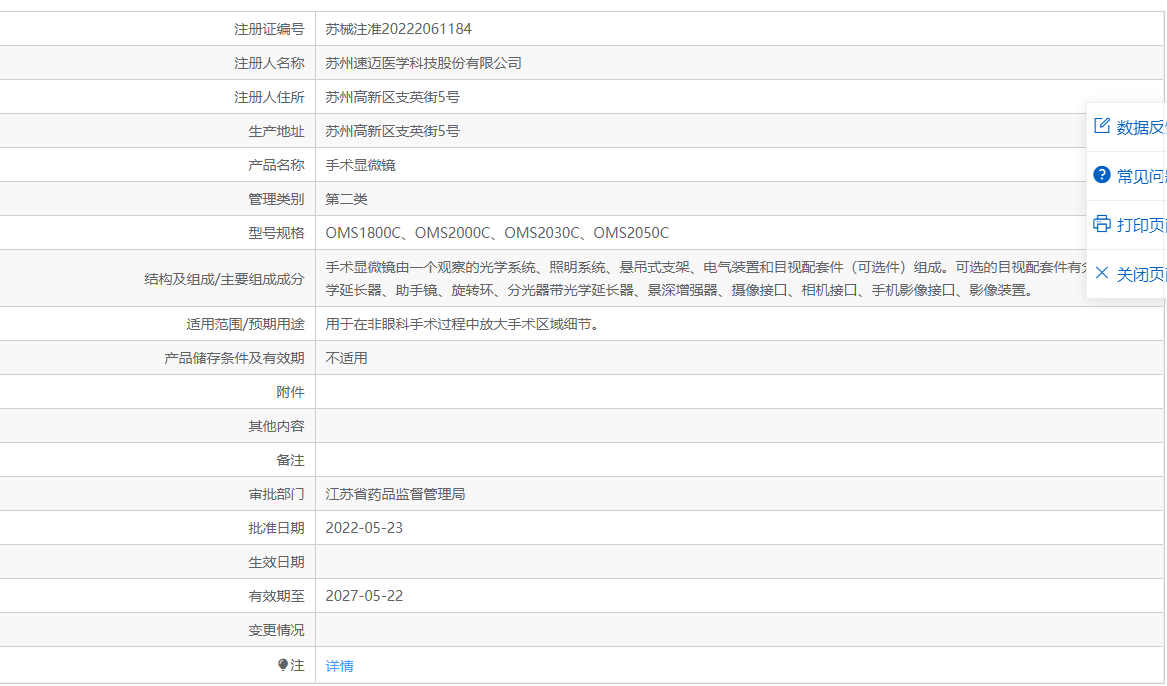Screen dimensions: 1167x686
Task: Click the 产品名称 field label
Action: tap(276, 165)
